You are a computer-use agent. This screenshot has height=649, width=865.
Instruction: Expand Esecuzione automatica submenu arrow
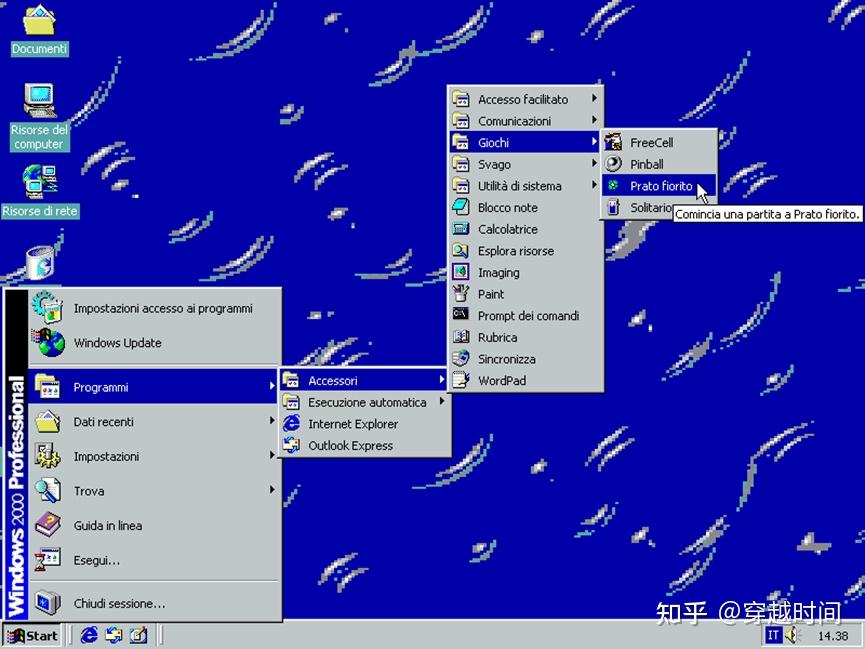coord(442,401)
